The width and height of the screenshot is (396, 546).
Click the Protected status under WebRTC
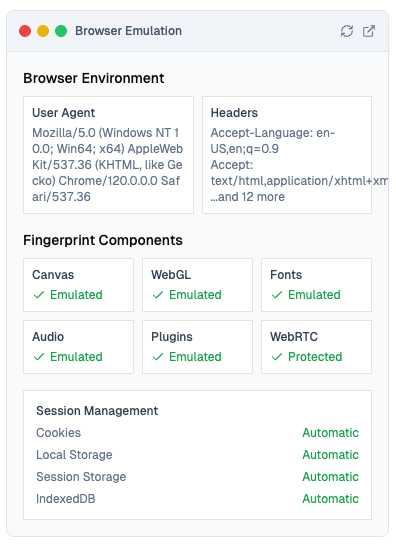tap(315, 357)
